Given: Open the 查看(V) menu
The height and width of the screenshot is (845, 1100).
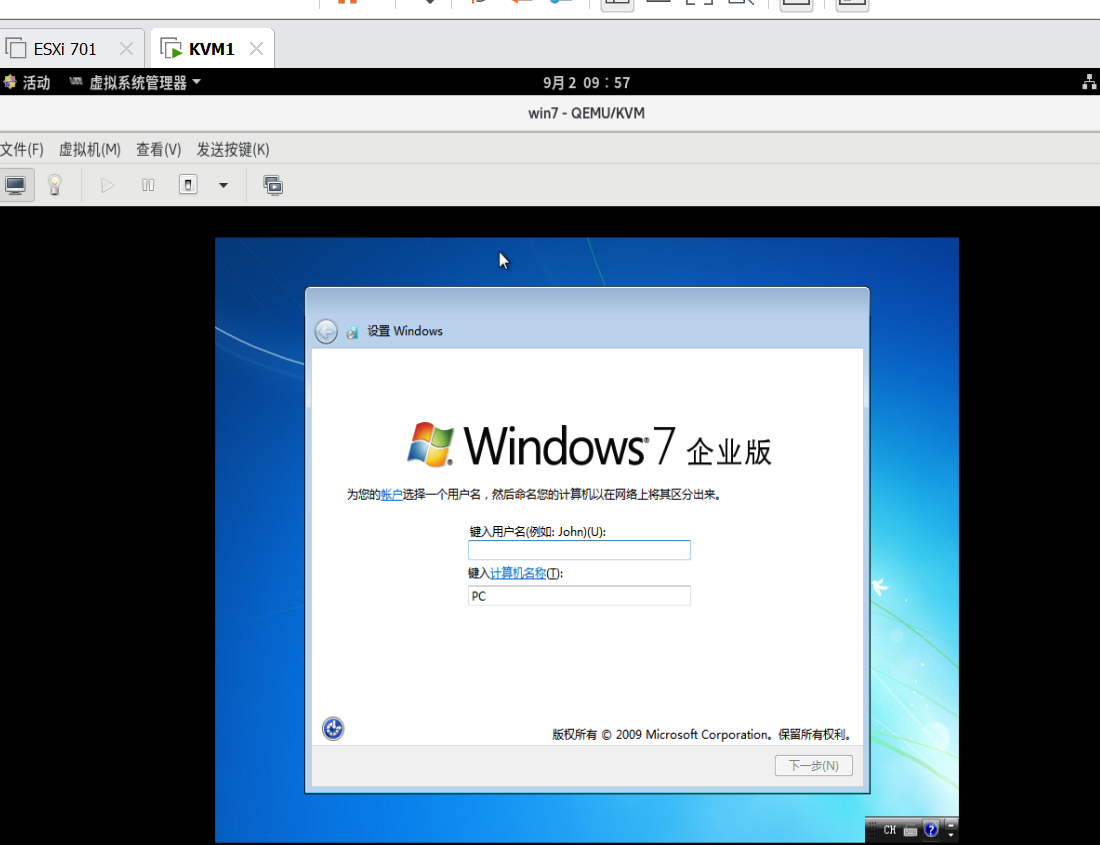Looking at the screenshot, I should pos(159,149).
